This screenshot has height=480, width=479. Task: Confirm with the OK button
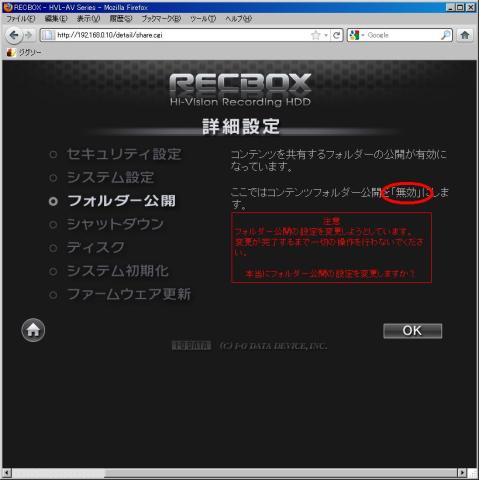click(x=413, y=331)
